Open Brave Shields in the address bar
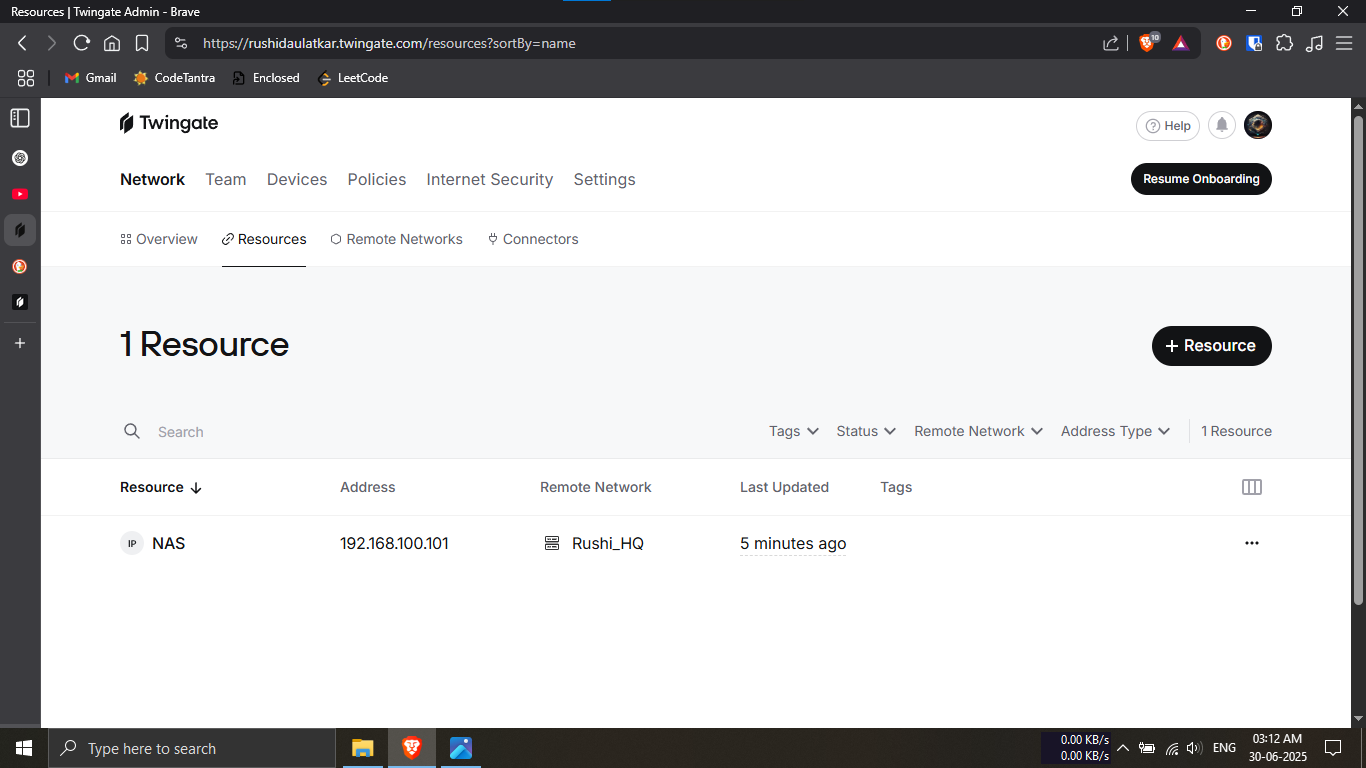The width and height of the screenshot is (1366, 768). click(1148, 43)
